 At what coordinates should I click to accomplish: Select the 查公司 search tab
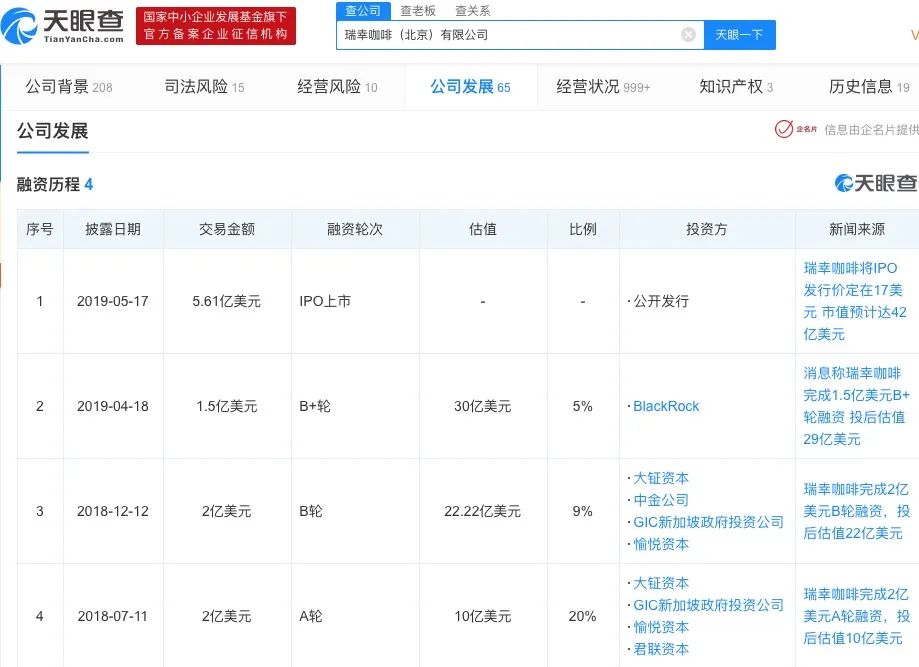pyautogui.click(x=363, y=11)
